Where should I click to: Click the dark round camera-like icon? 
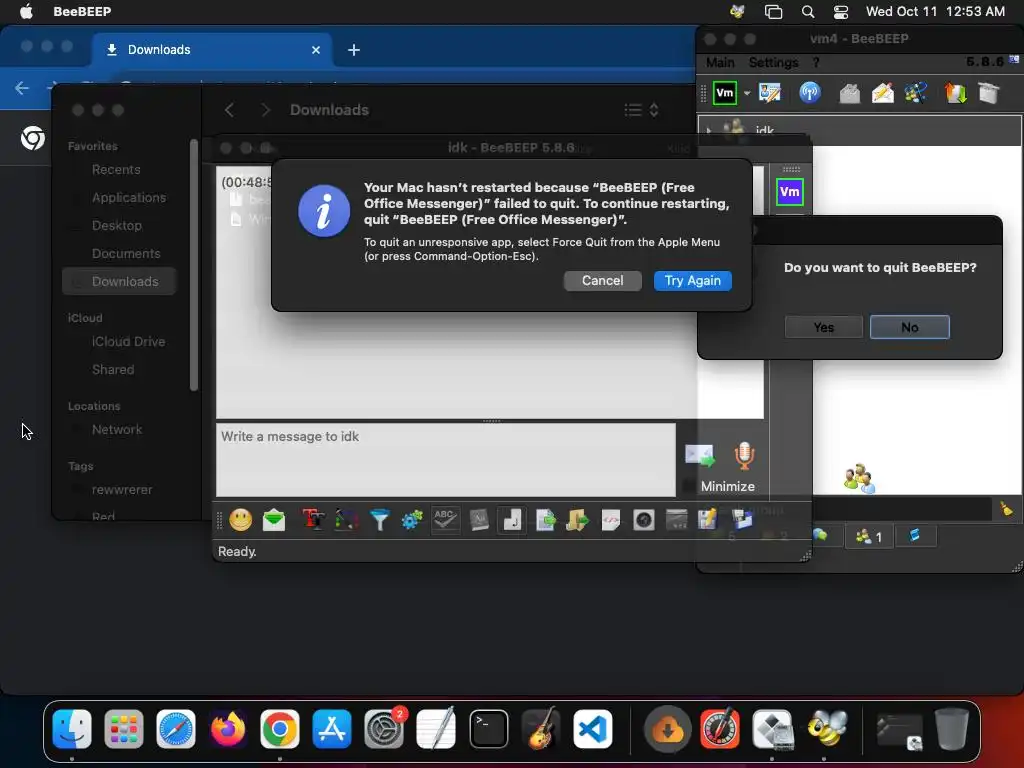click(x=643, y=520)
